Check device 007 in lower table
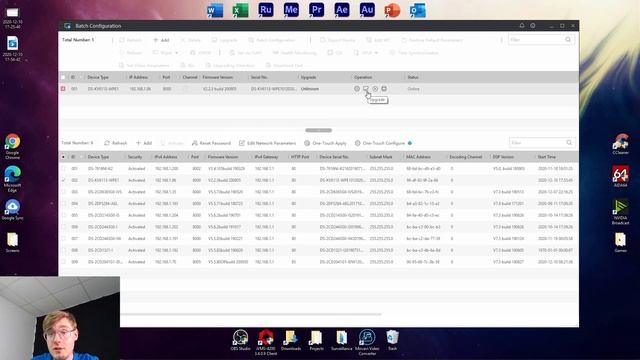Image resolution: width=640 pixels, height=360 pixels. 63,238
